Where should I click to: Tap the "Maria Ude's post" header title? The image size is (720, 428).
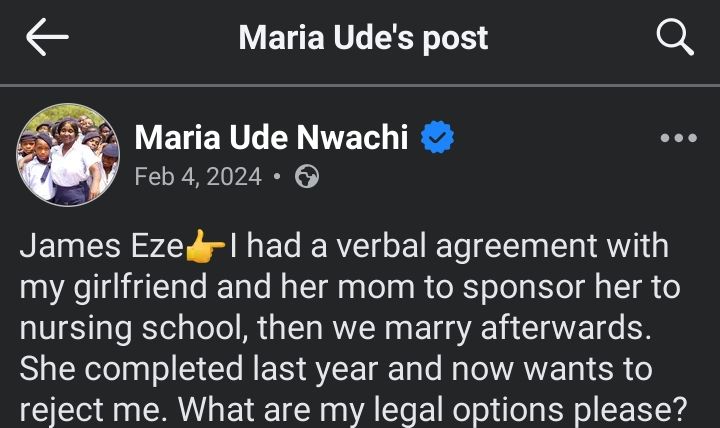(363, 38)
